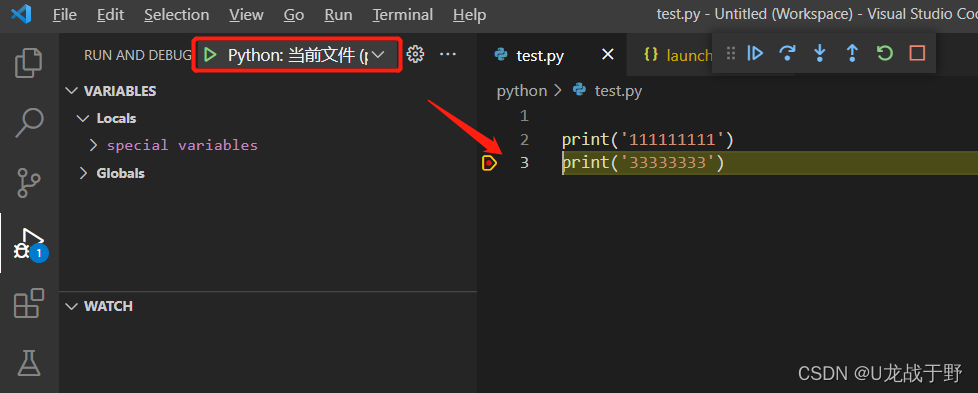Screen dimensions: 978x393
Task: Open the Help menu
Action: coord(470,14)
